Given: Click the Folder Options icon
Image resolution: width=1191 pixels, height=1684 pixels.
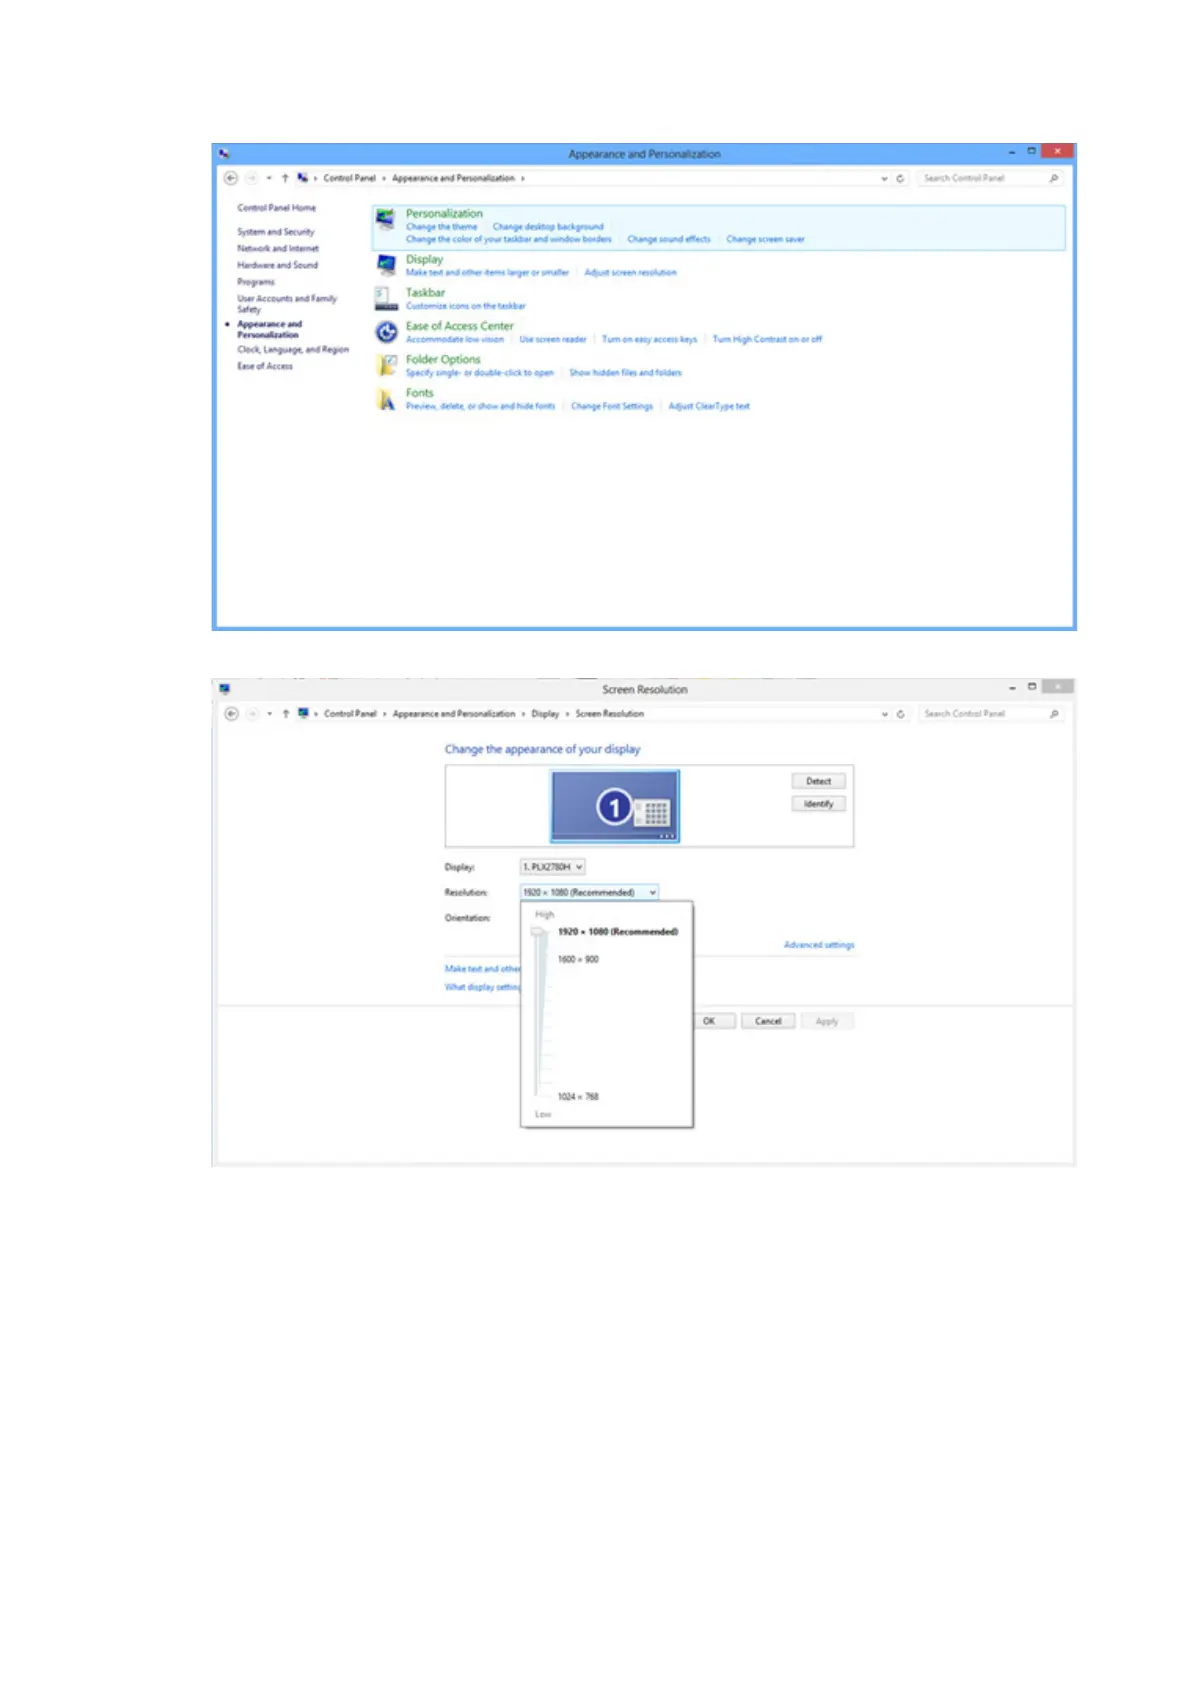Looking at the screenshot, I should [386, 366].
